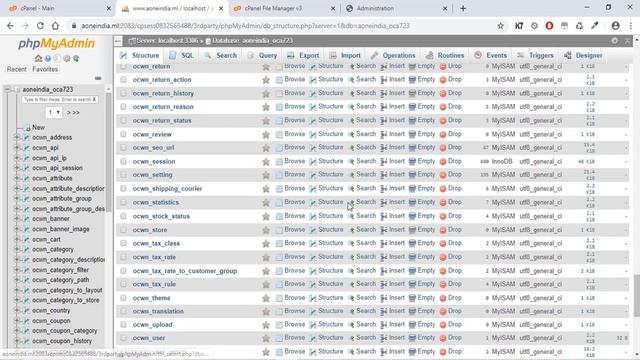Tick ocwn_review checkbox

[x=123, y=134]
